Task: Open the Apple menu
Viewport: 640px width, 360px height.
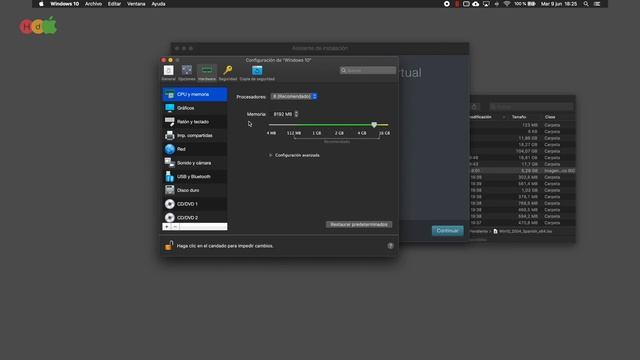Action: tap(41, 4)
